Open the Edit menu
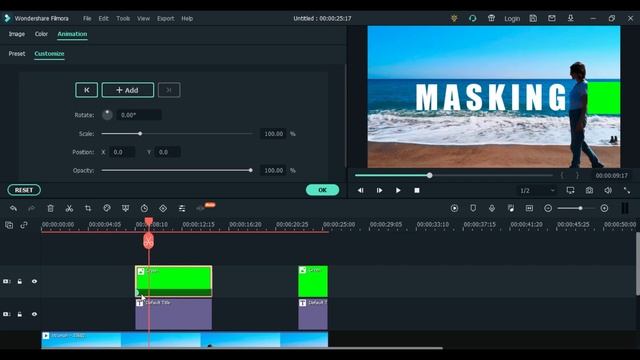Viewport: 640px width, 360px height. click(x=104, y=18)
